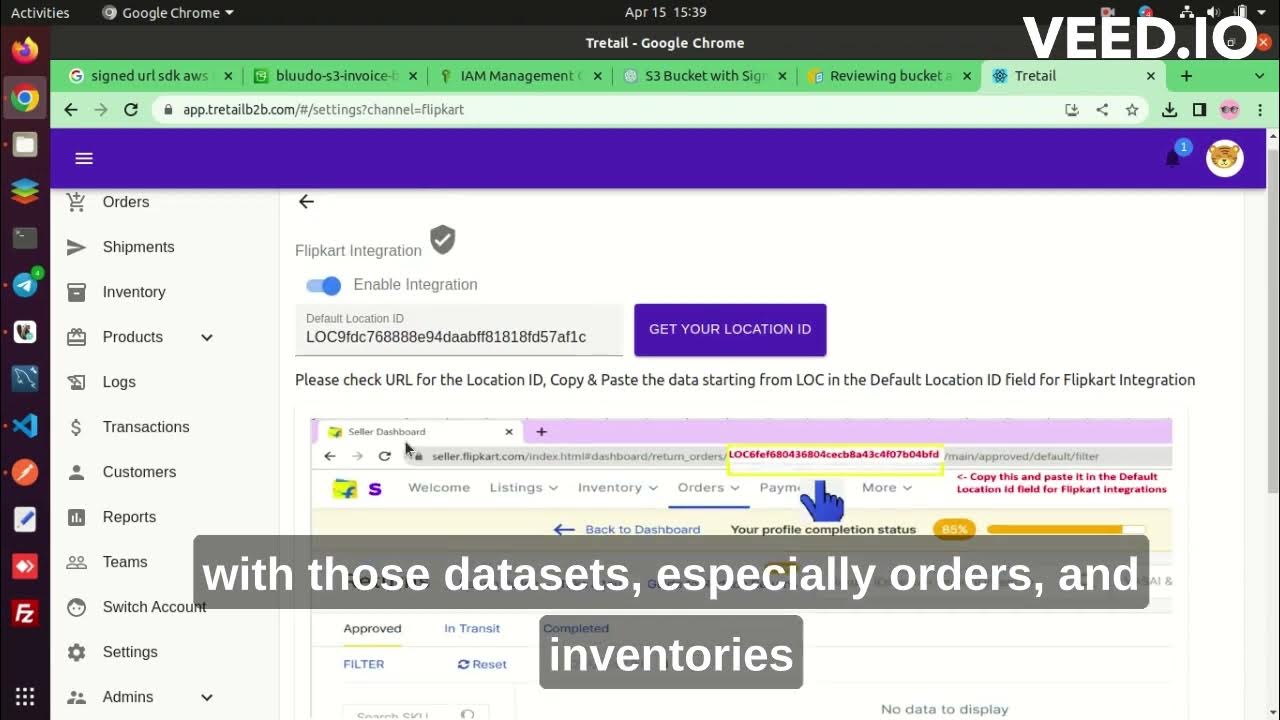Switch to the 'S3 Bucket with Sign' tab
This screenshot has height=720, width=1280.
pos(705,76)
